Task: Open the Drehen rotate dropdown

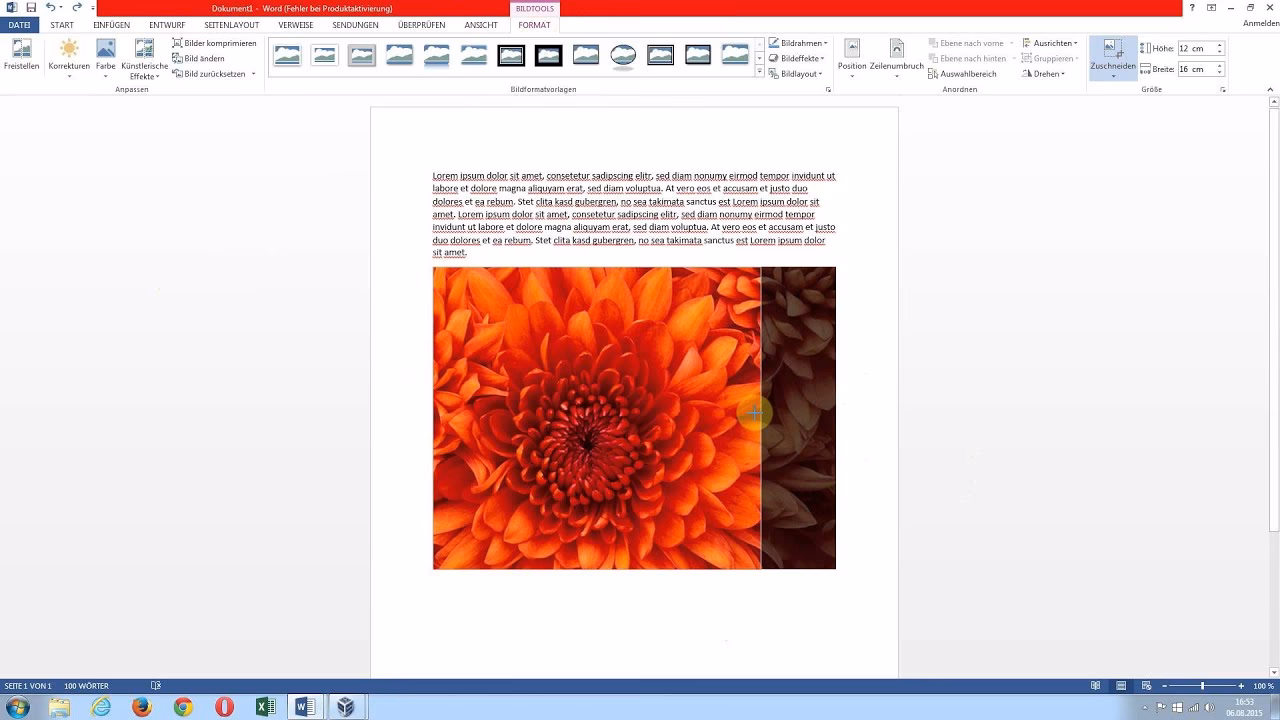Action: pyautogui.click(x=1043, y=74)
